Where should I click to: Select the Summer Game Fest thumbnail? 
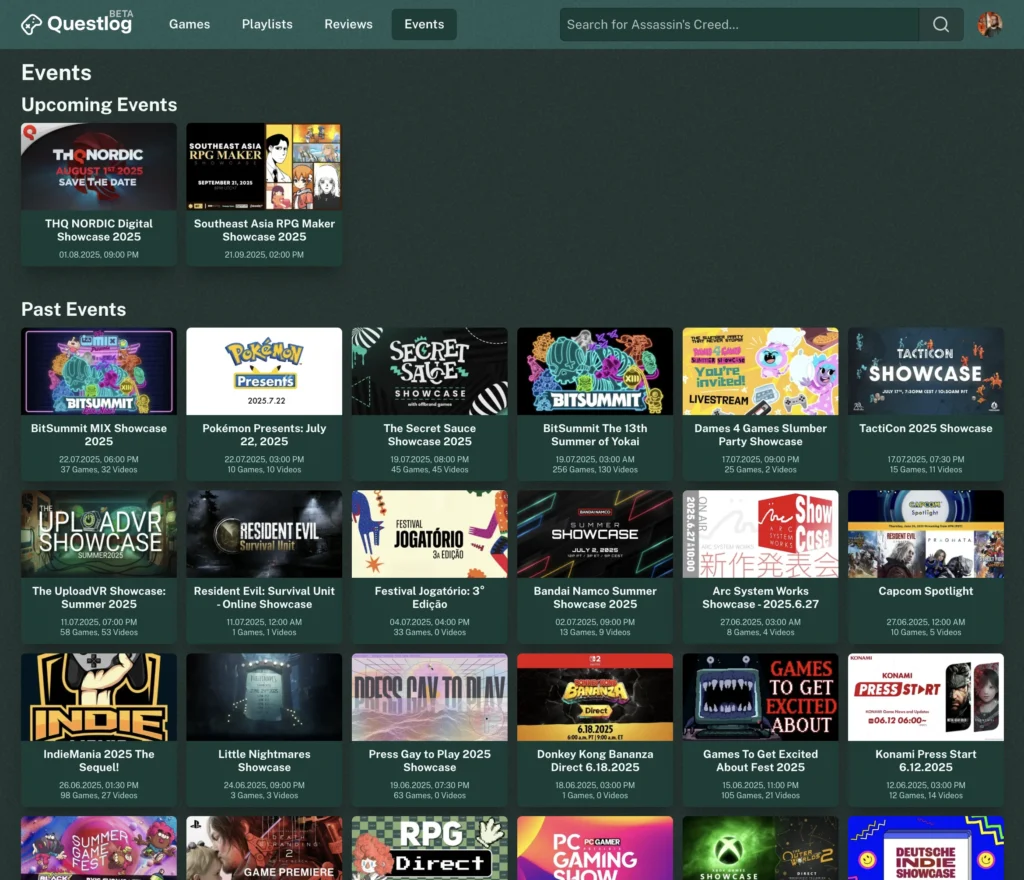(x=99, y=848)
